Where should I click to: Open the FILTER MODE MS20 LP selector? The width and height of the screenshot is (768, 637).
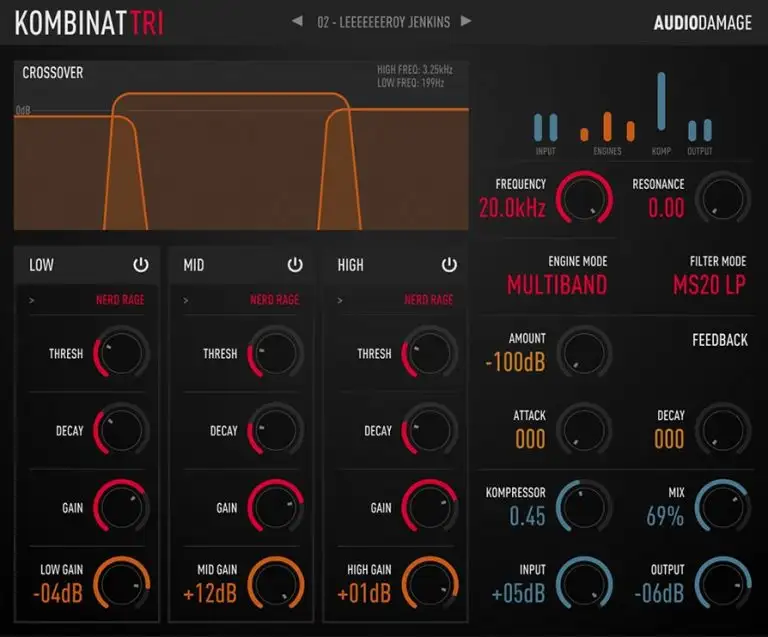coord(709,285)
